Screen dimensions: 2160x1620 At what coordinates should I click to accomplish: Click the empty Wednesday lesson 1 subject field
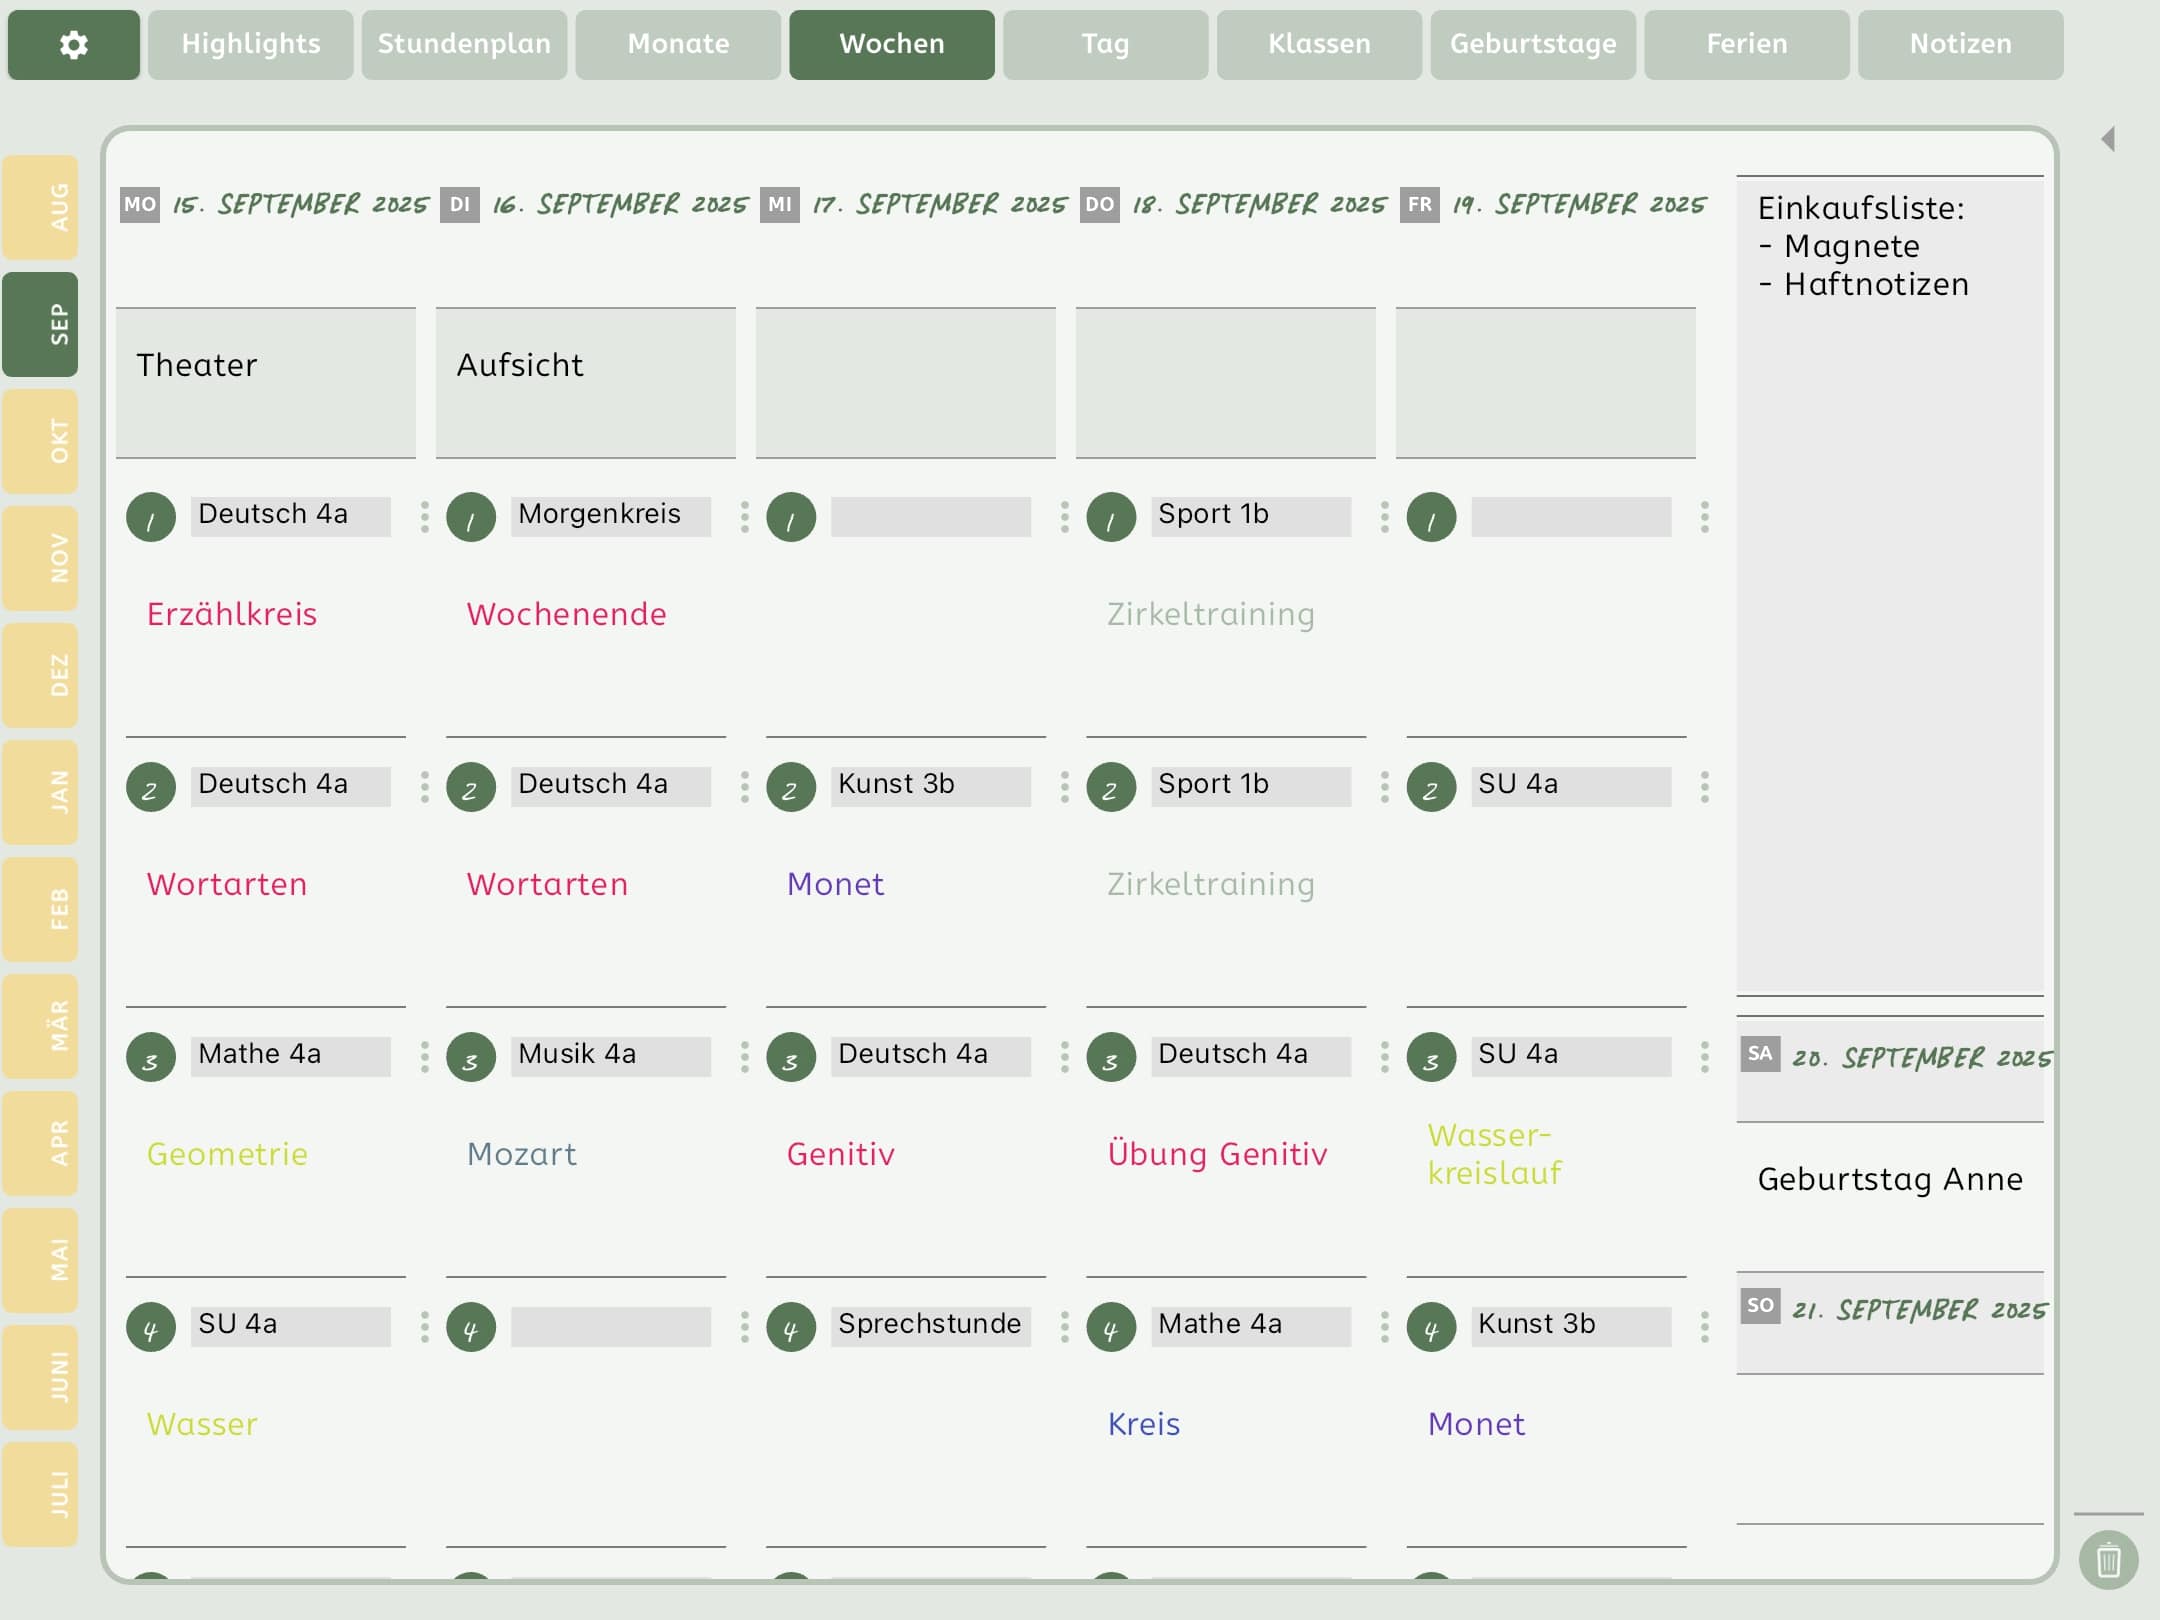930,517
